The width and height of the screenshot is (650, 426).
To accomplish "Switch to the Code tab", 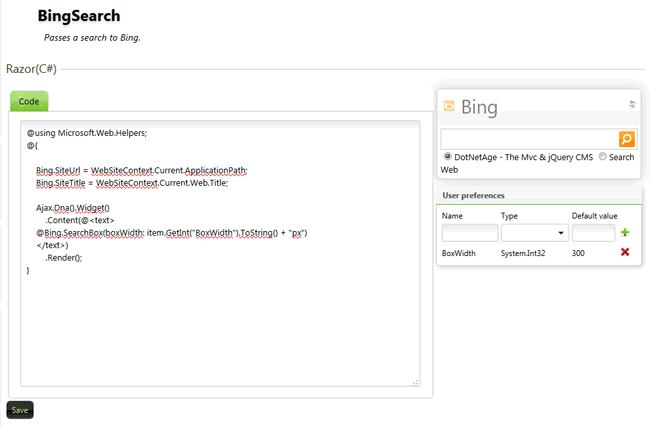I will tap(29, 102).
